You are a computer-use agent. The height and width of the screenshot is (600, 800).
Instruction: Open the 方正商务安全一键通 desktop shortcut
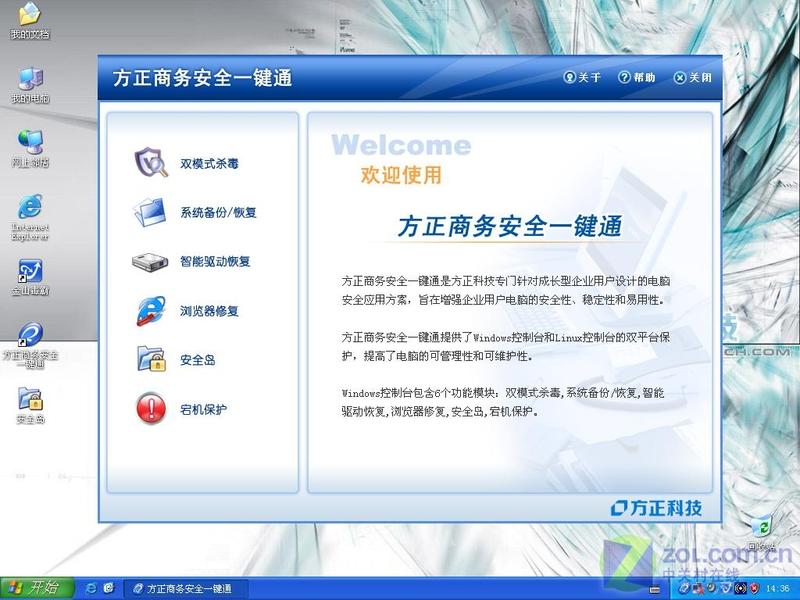[x=30, y=345]
